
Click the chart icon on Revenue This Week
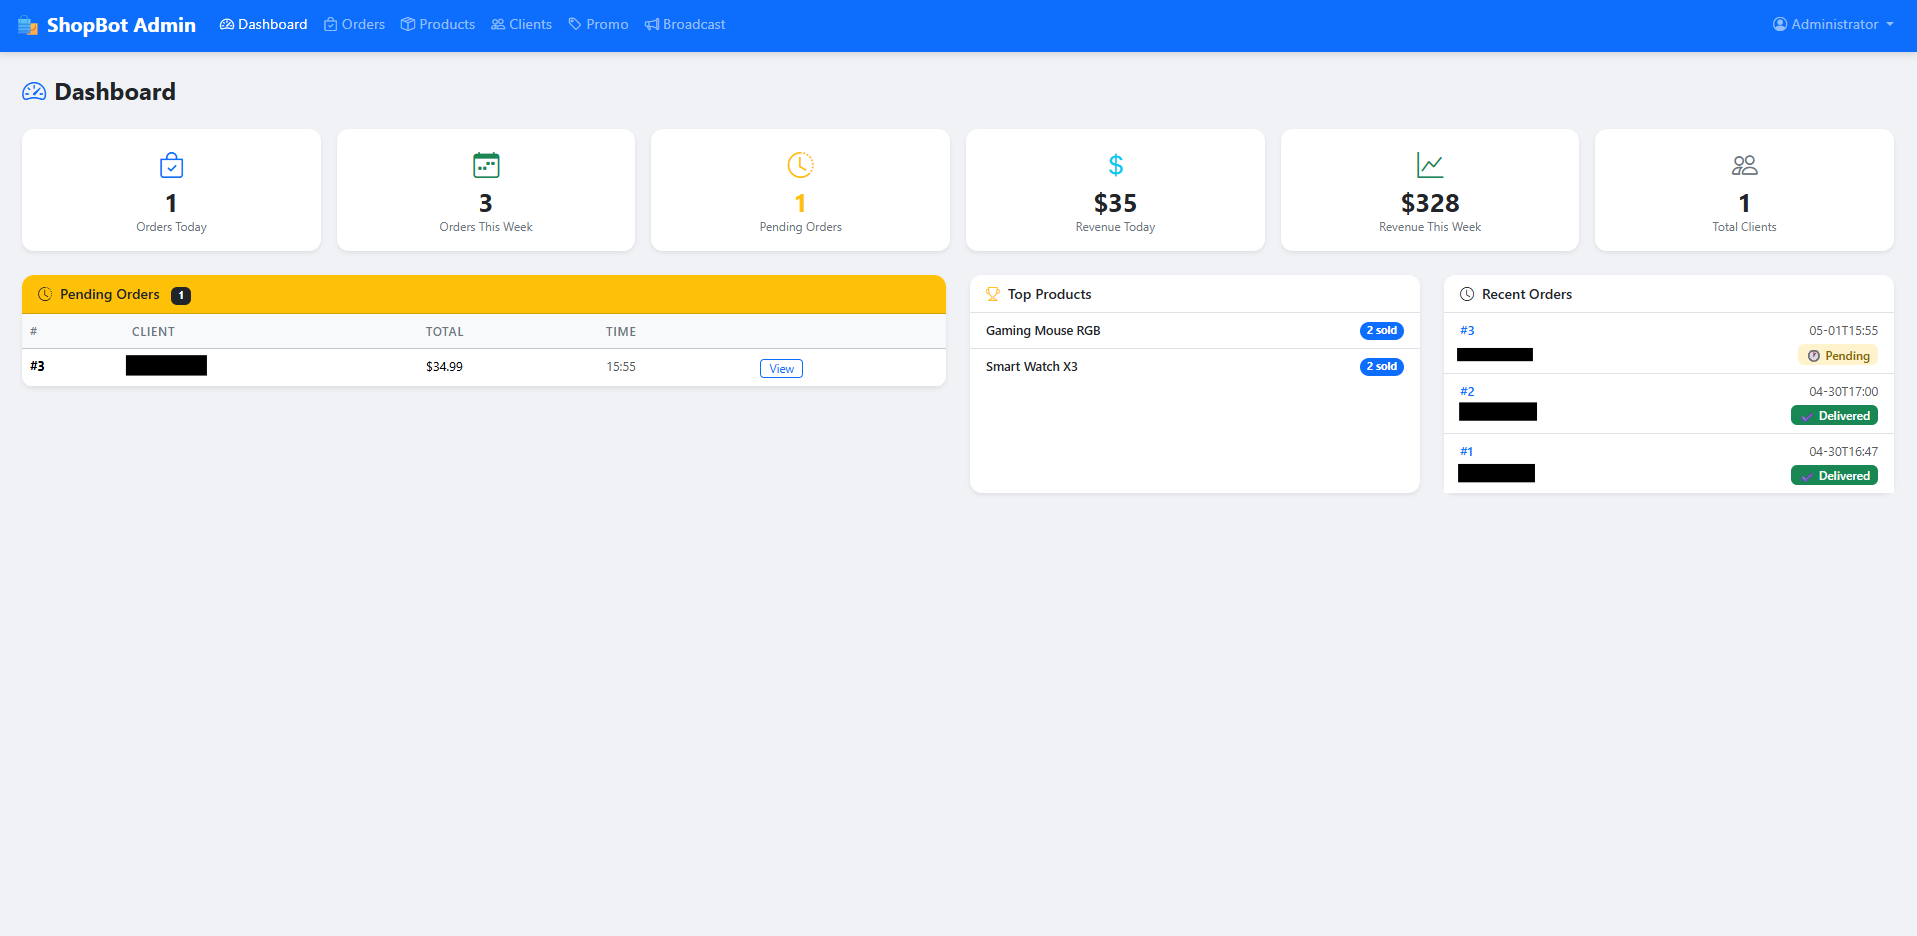pos(1430,165)
